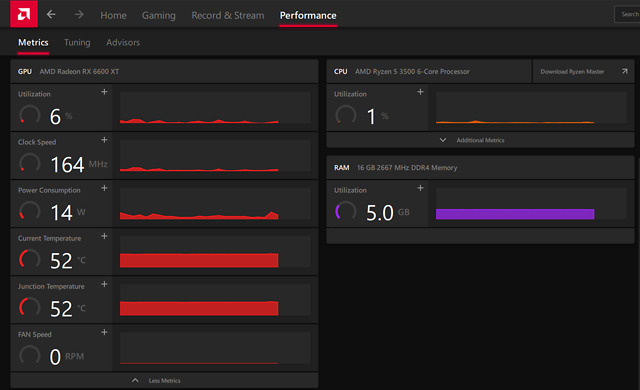Open the Advisors sub-tab
The width and height of the screenshot is (640, 390).
123,42
